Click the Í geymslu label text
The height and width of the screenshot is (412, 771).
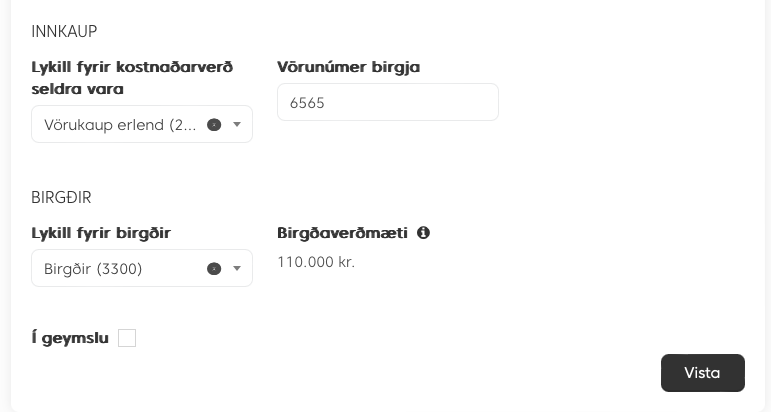coord(70,338)
